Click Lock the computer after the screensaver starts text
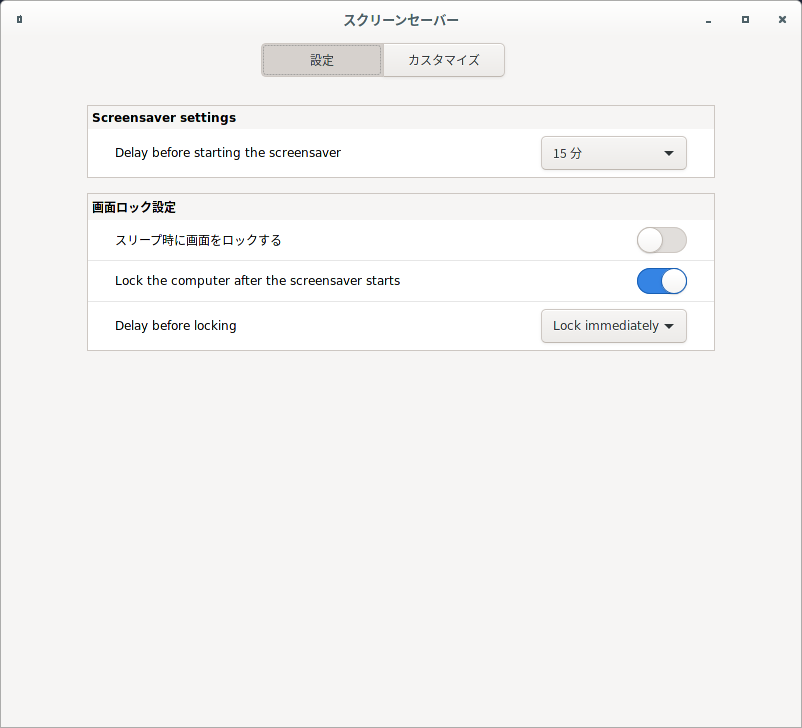802x728 pixels. (x=257, y=280)
